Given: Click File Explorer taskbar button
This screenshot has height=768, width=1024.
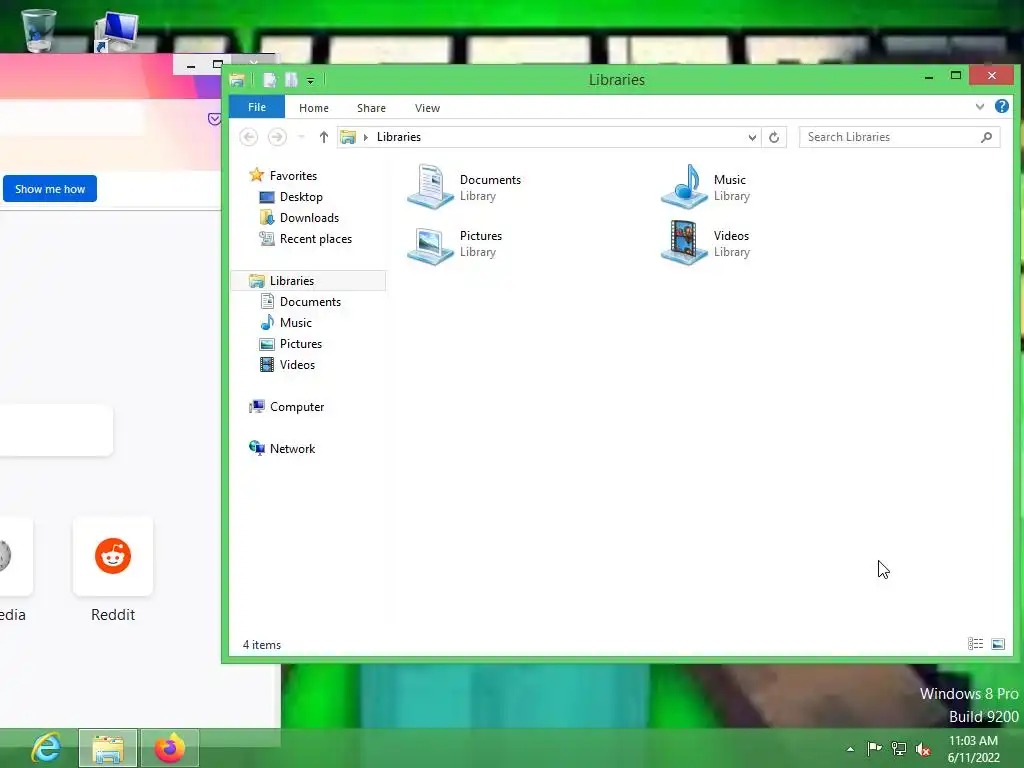Looking at the screenshot, I should click(x=108, y=748).
